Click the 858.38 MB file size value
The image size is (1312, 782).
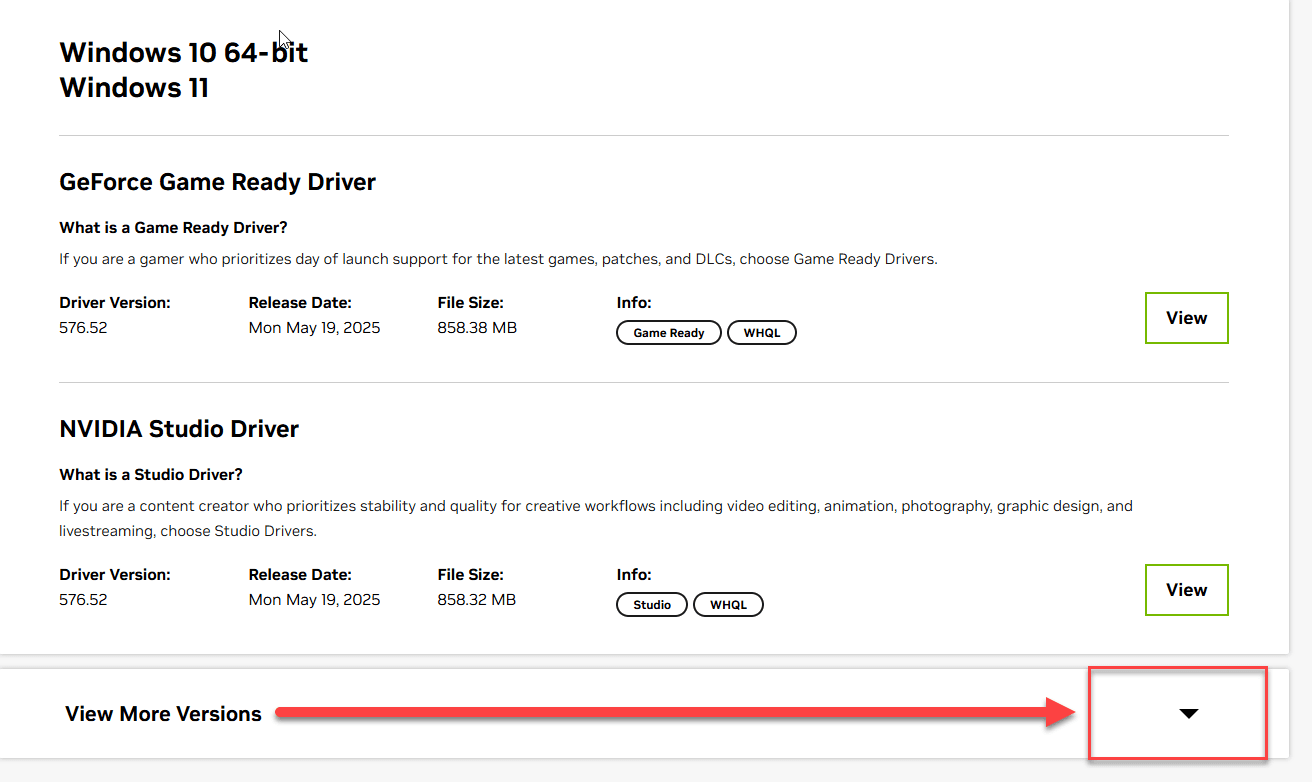(x=477, y=328)
